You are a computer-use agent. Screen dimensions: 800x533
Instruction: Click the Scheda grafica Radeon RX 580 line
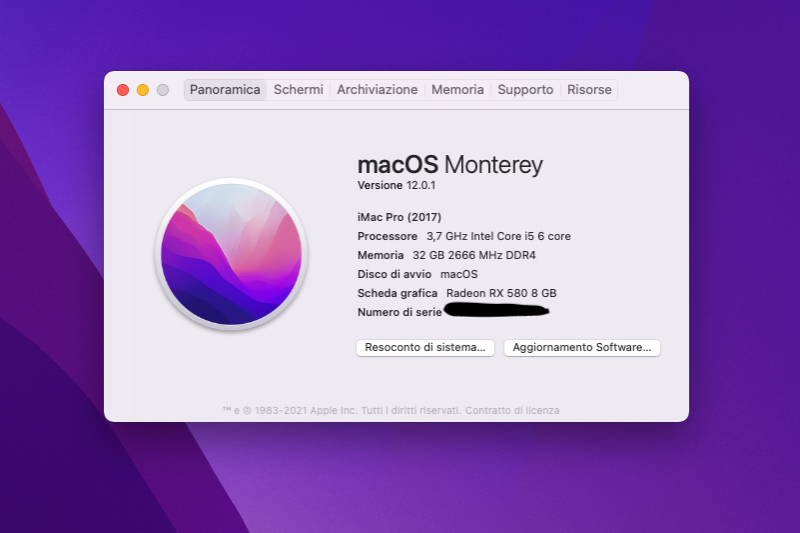click(457, 293)
